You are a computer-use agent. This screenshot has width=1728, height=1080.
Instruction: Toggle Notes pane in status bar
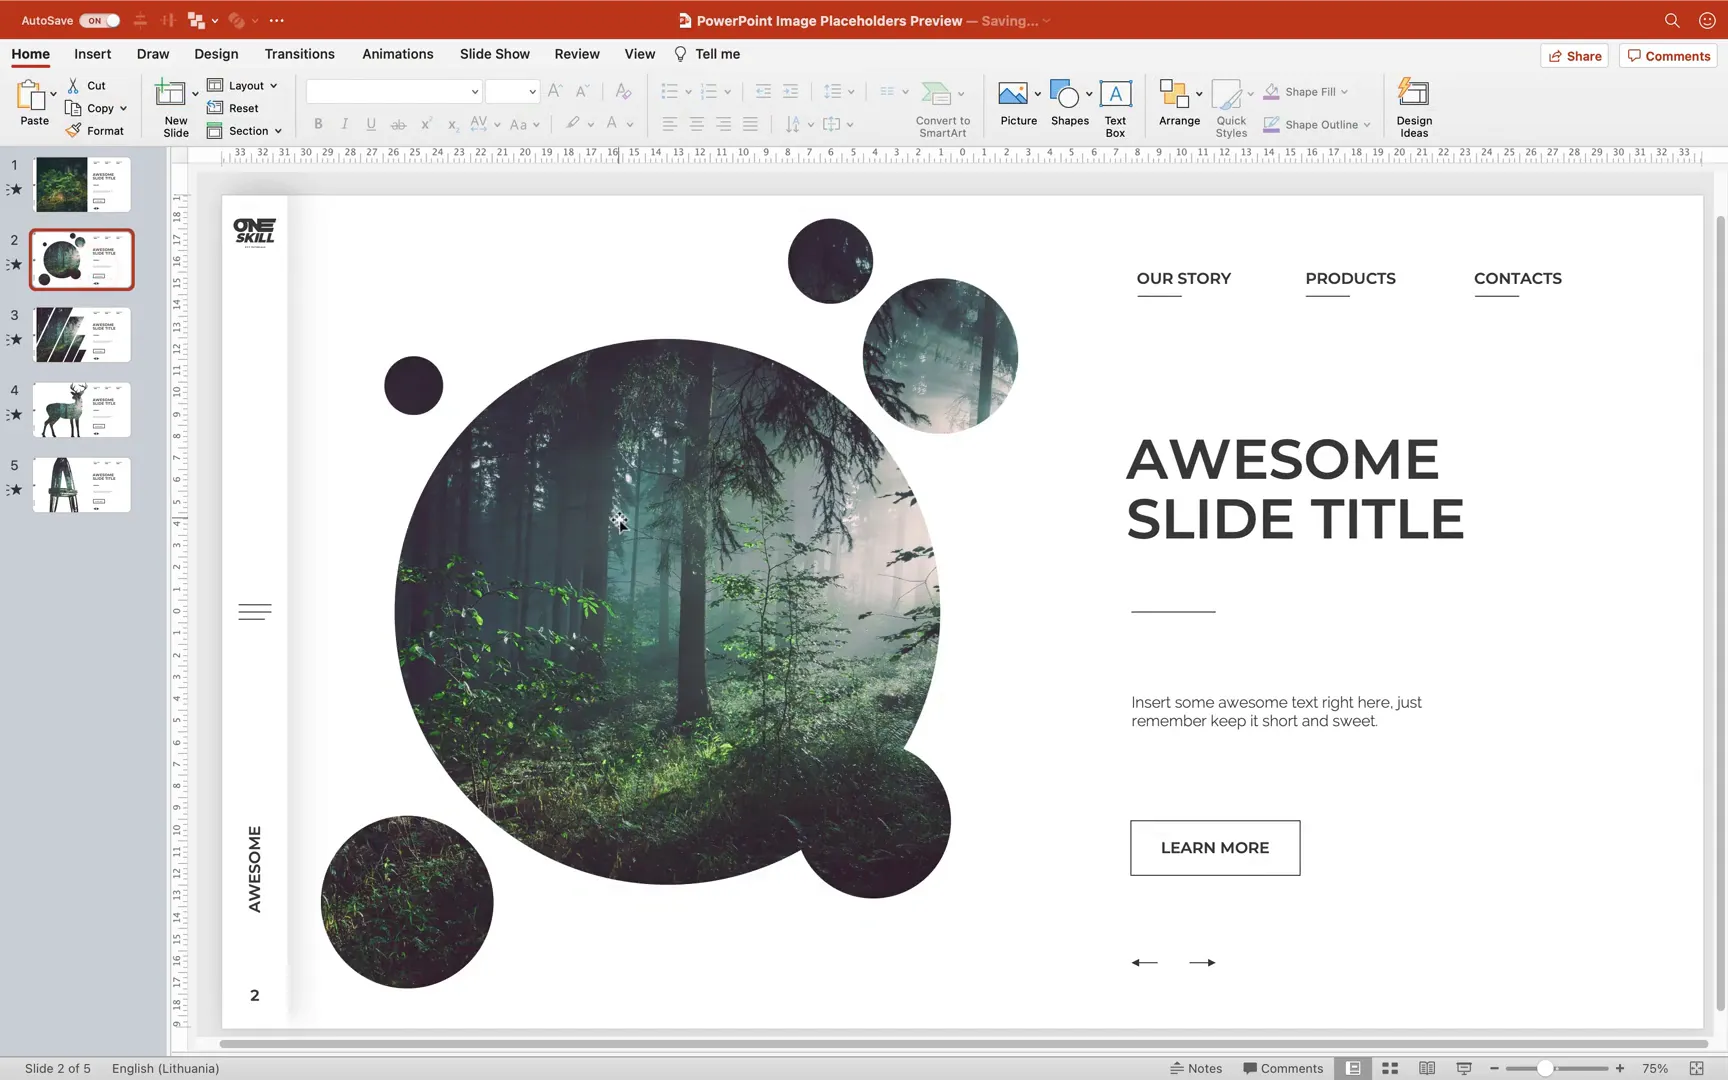click(x=1196, y=1068)
